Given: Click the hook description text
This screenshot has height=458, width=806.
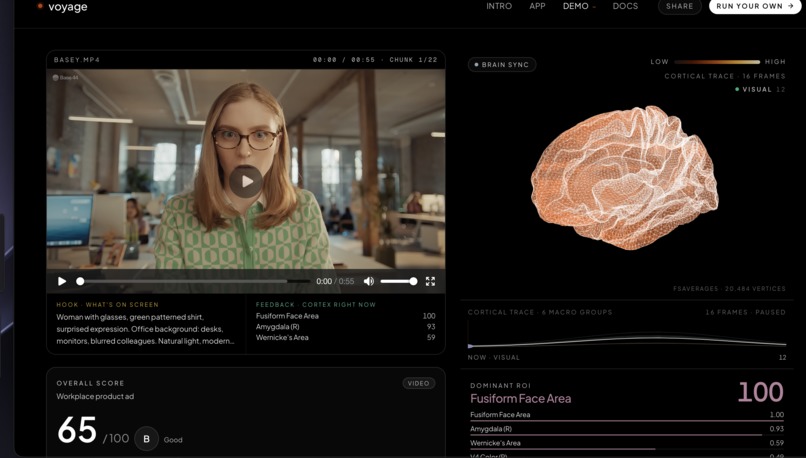Looking at the screenshot, I should [x=145, y=329].
